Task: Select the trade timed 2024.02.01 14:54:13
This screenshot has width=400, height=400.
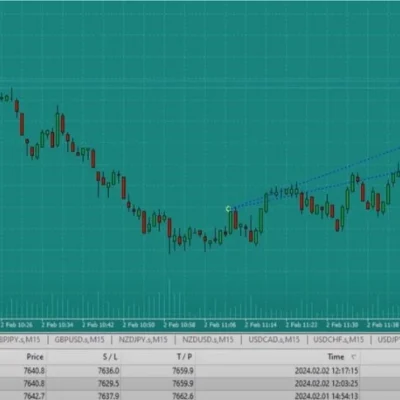Action: tap(326, 396)
